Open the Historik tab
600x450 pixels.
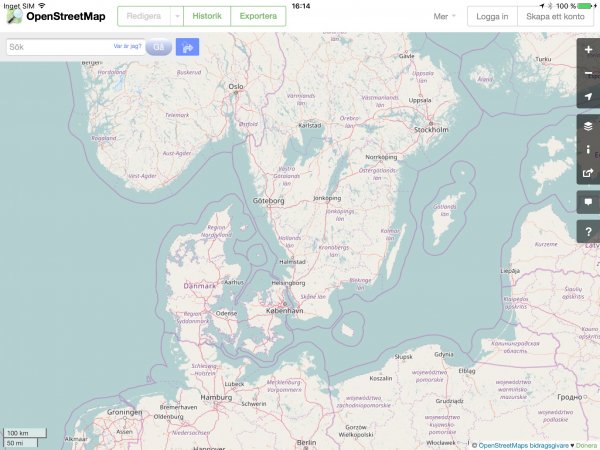pyautogui.click(x=207, y=17)
